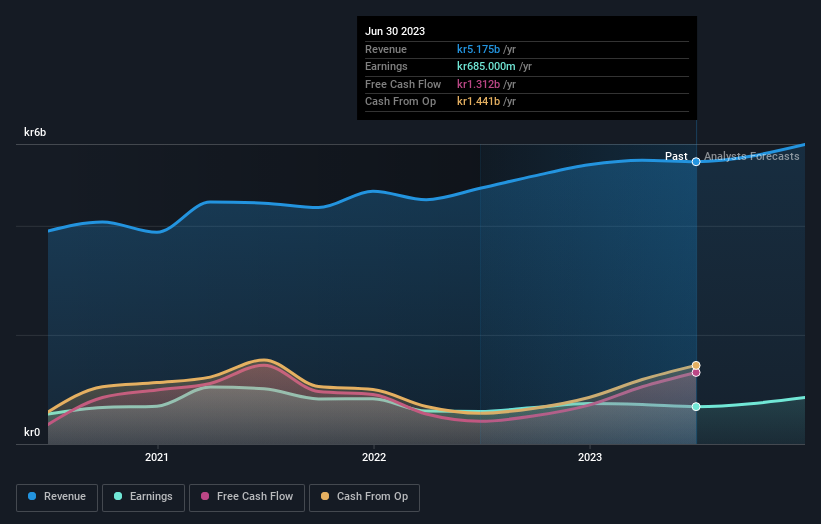Viewport: 821px width, 524px height.
Task: Click the Earnings row label in tooltip
Action: (x=386, y=66)
